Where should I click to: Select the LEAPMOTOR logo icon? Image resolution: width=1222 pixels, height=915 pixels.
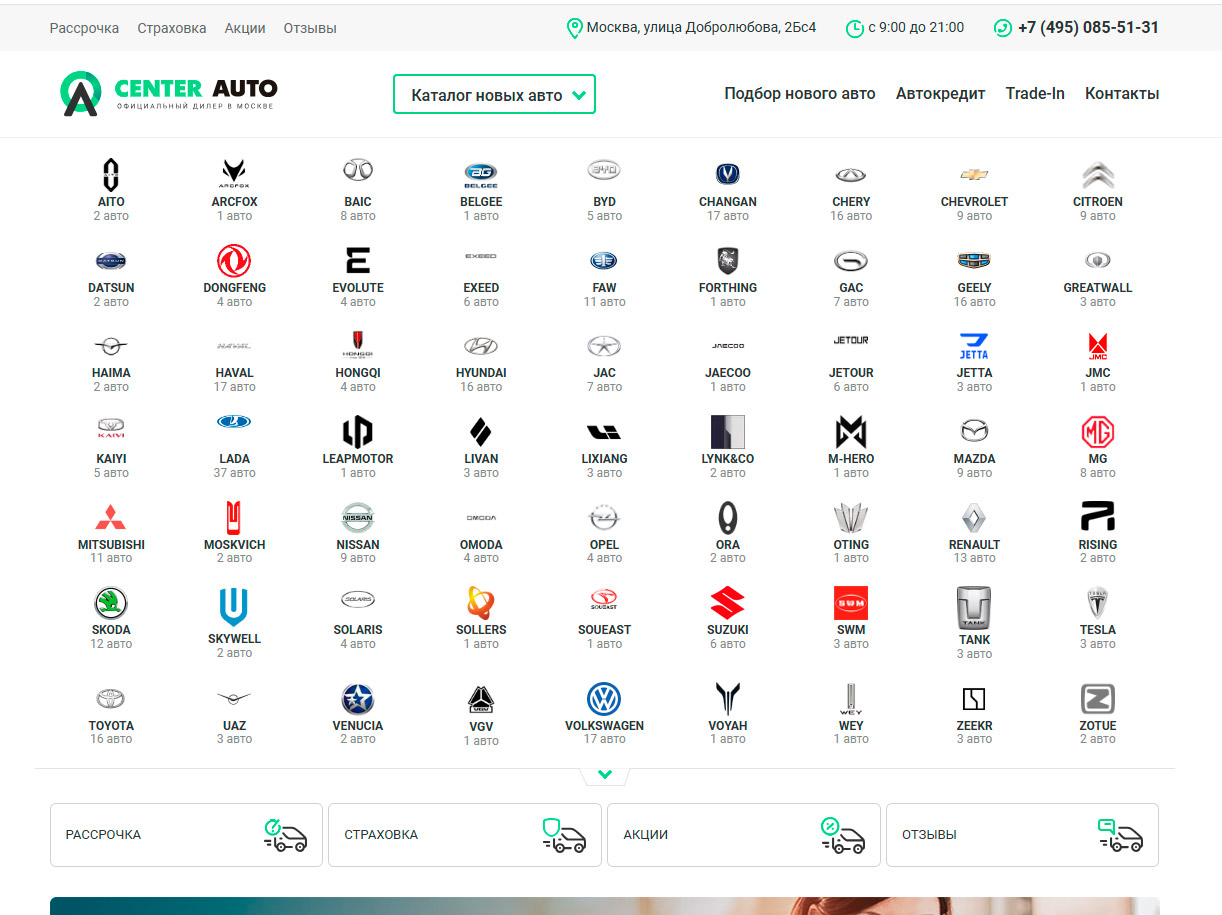pos(358,432)
